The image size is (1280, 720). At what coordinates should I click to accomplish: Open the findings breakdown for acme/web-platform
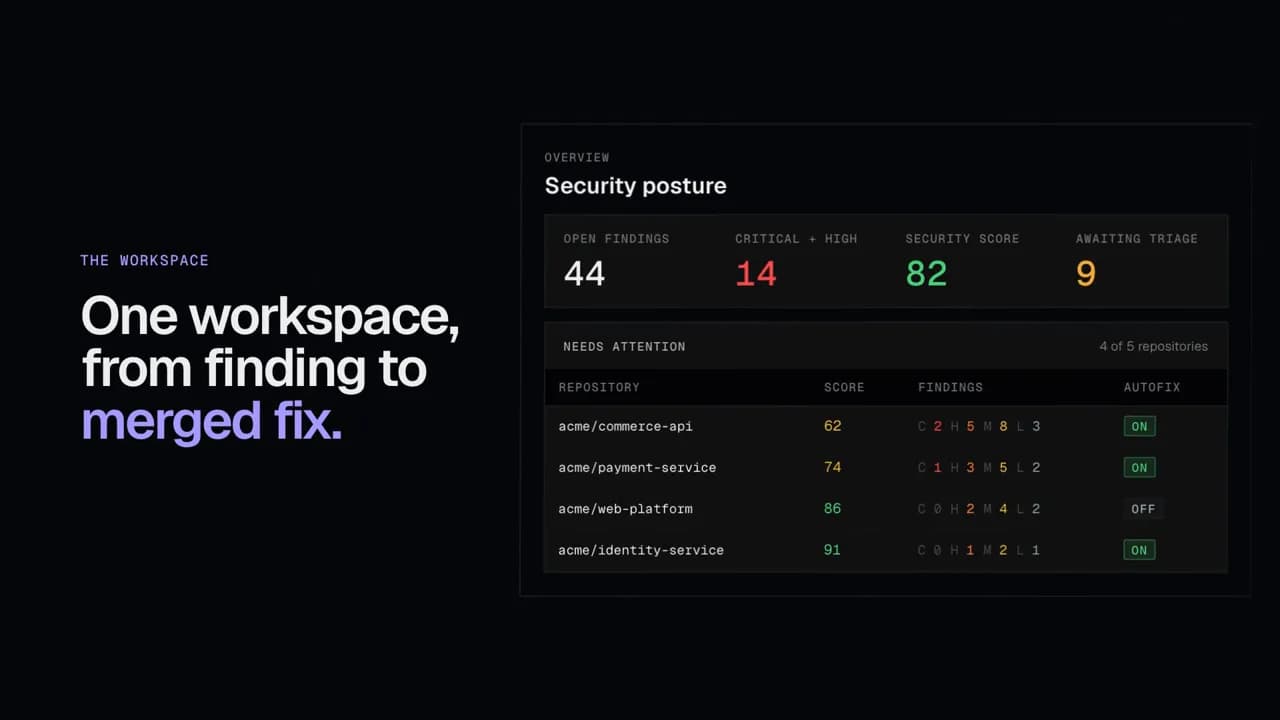coord(979,509)
